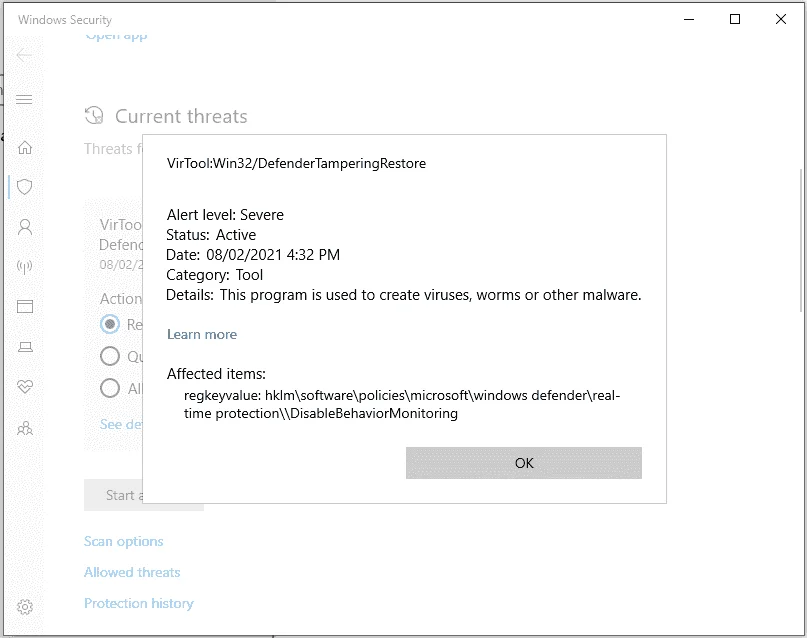The image size is (807, 638).
Task: Click the affected regkeyvalue path text
Action: tap(402, 404)
